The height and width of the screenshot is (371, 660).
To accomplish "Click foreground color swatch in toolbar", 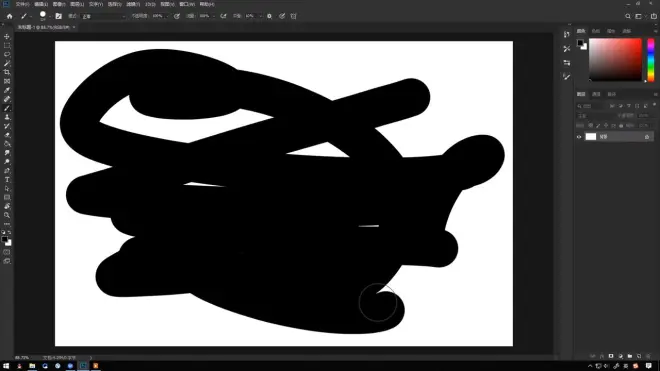I will (x=5, y=239).
